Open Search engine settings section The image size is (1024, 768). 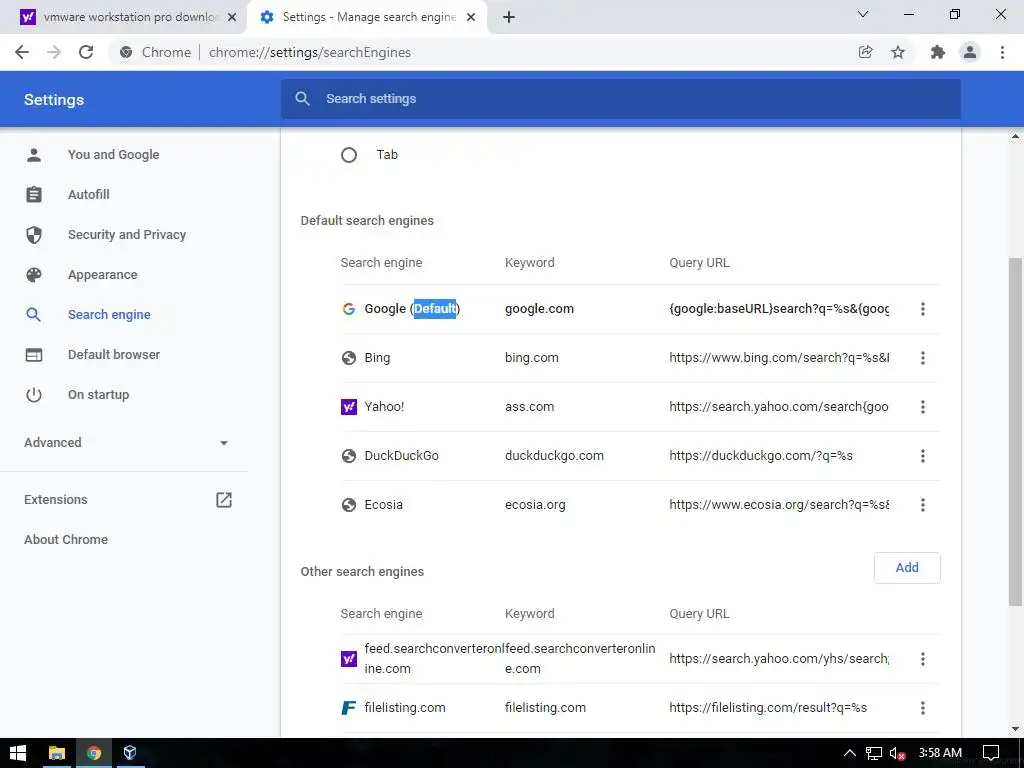pyautogui.click(x=109, y=315)
